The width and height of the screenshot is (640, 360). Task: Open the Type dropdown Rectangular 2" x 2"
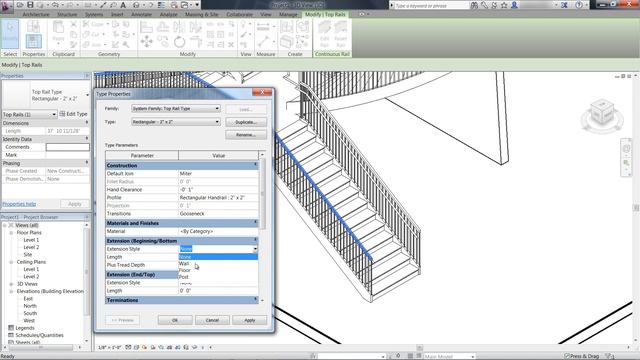pos(176,122)
